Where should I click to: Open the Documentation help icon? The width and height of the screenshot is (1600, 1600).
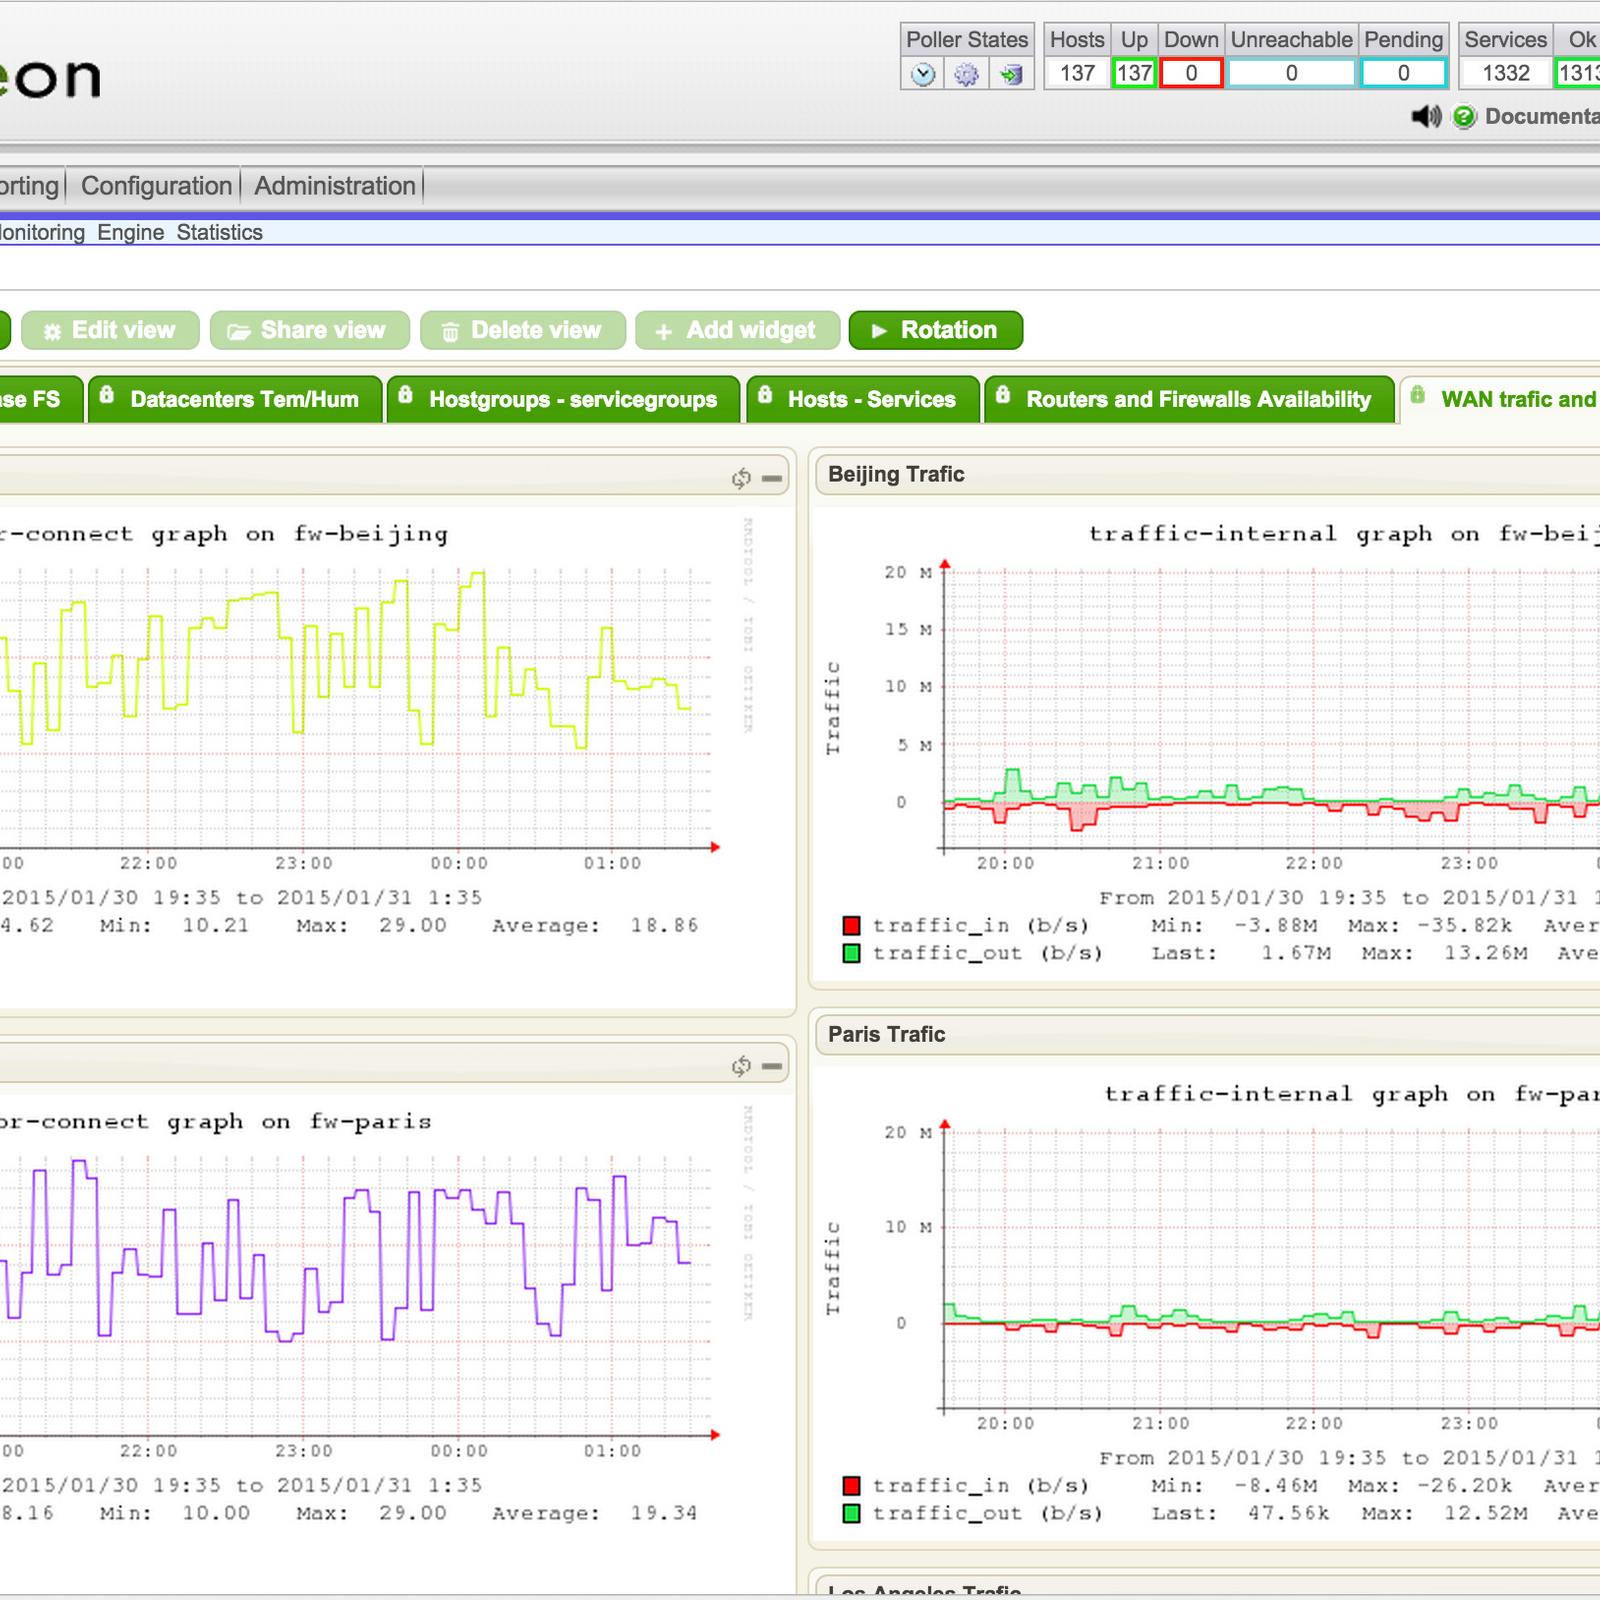[1464, 117]
